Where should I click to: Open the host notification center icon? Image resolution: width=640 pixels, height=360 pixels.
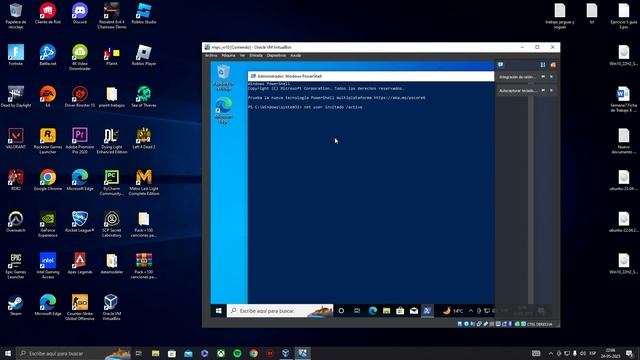[x=629, y=353]
